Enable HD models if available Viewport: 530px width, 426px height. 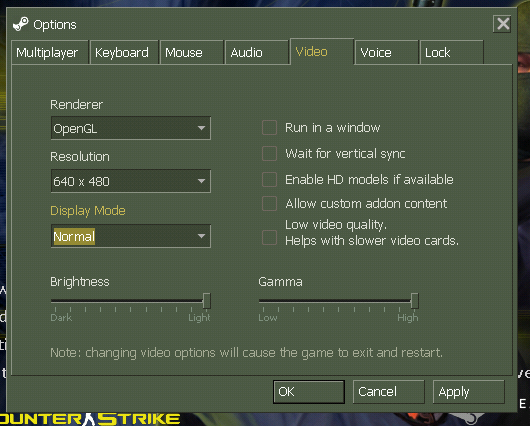click(x=269, y=180)
